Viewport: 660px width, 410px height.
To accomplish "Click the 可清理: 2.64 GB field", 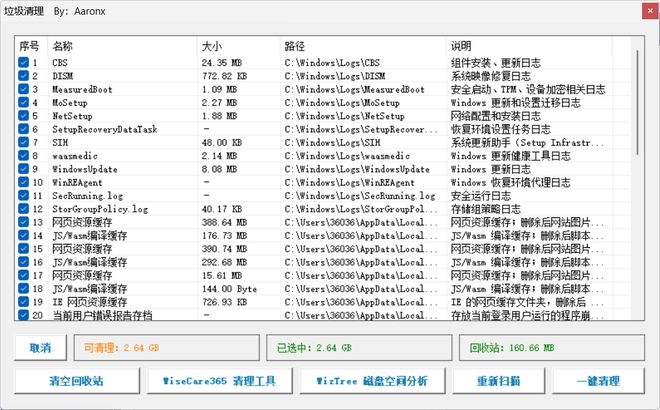I will coord(167,348).
